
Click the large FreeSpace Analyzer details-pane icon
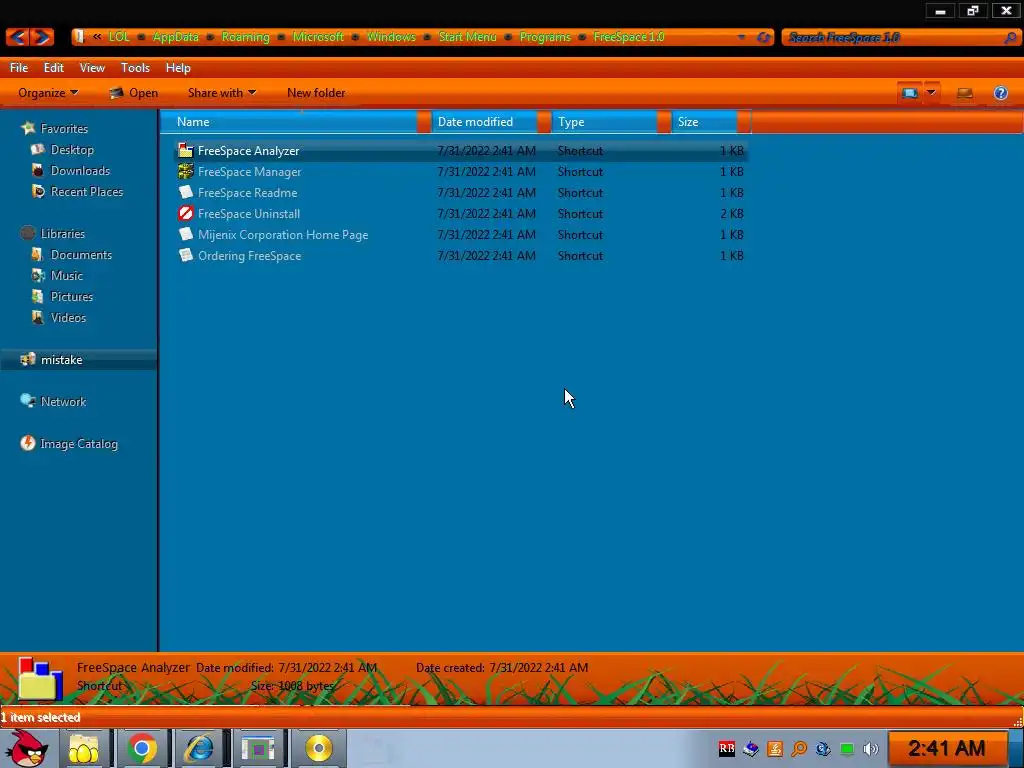coord(40,679)
